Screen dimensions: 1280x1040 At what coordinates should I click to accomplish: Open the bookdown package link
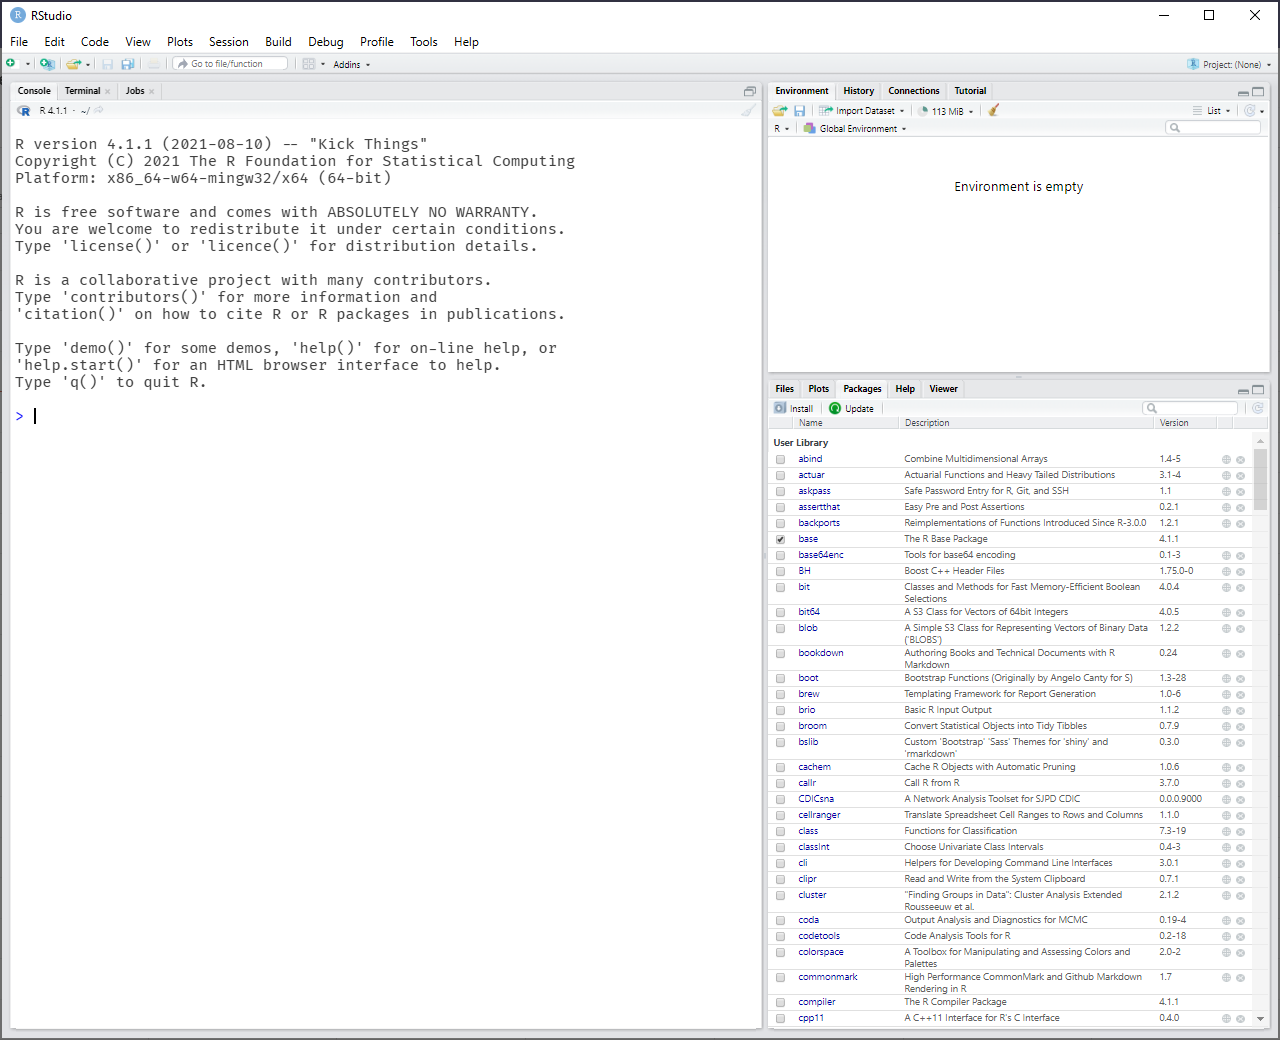(x=821, y=653)
